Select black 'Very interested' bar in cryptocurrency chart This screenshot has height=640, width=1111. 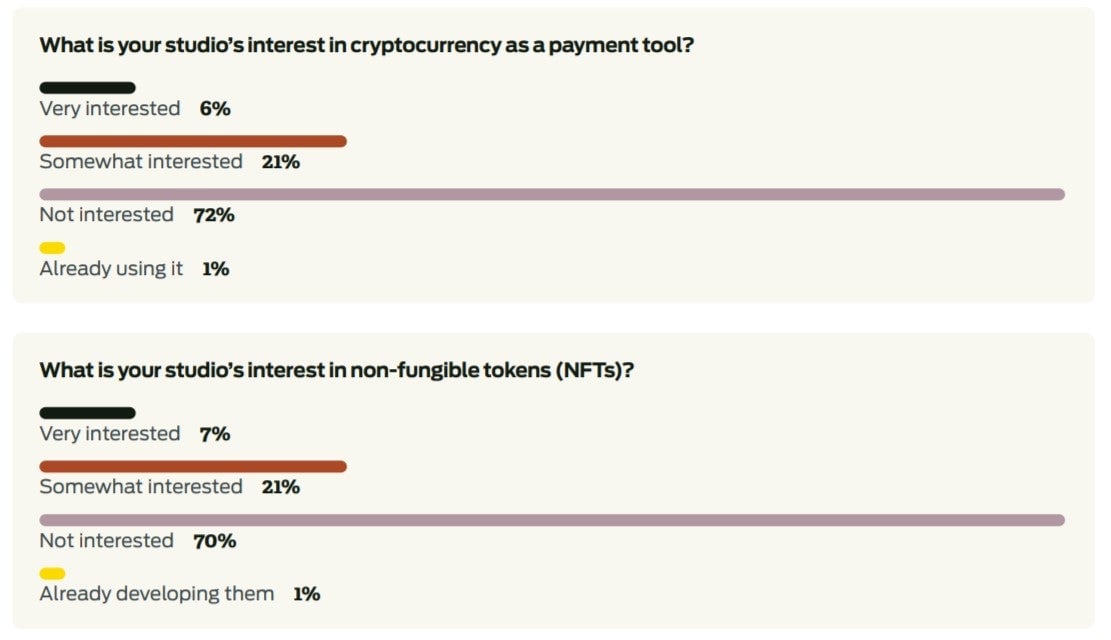tap(87, 88)
